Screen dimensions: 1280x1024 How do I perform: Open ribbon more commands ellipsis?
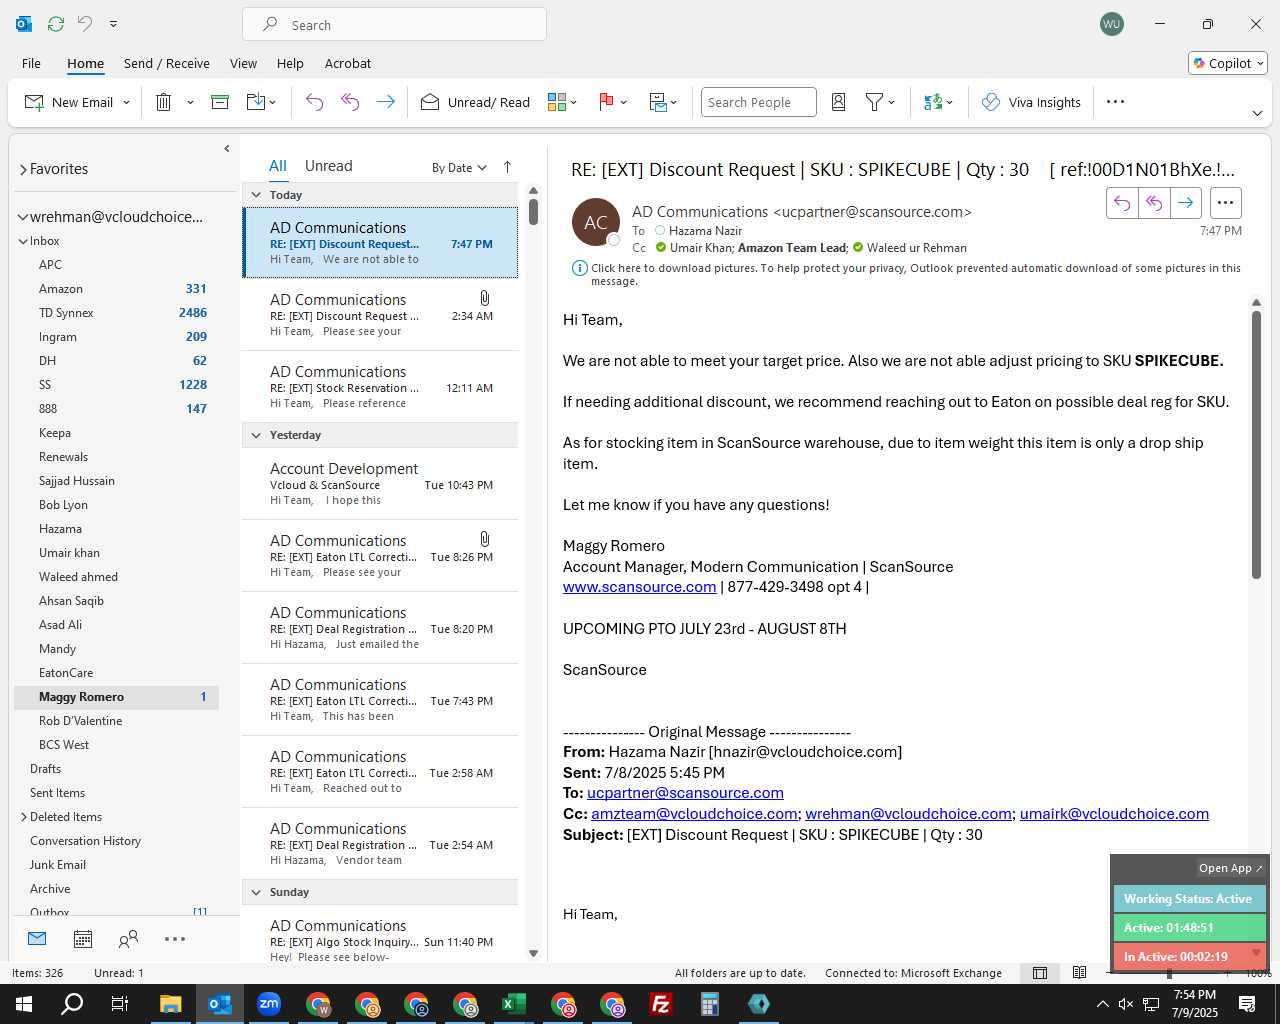[x=1116, y=102]
